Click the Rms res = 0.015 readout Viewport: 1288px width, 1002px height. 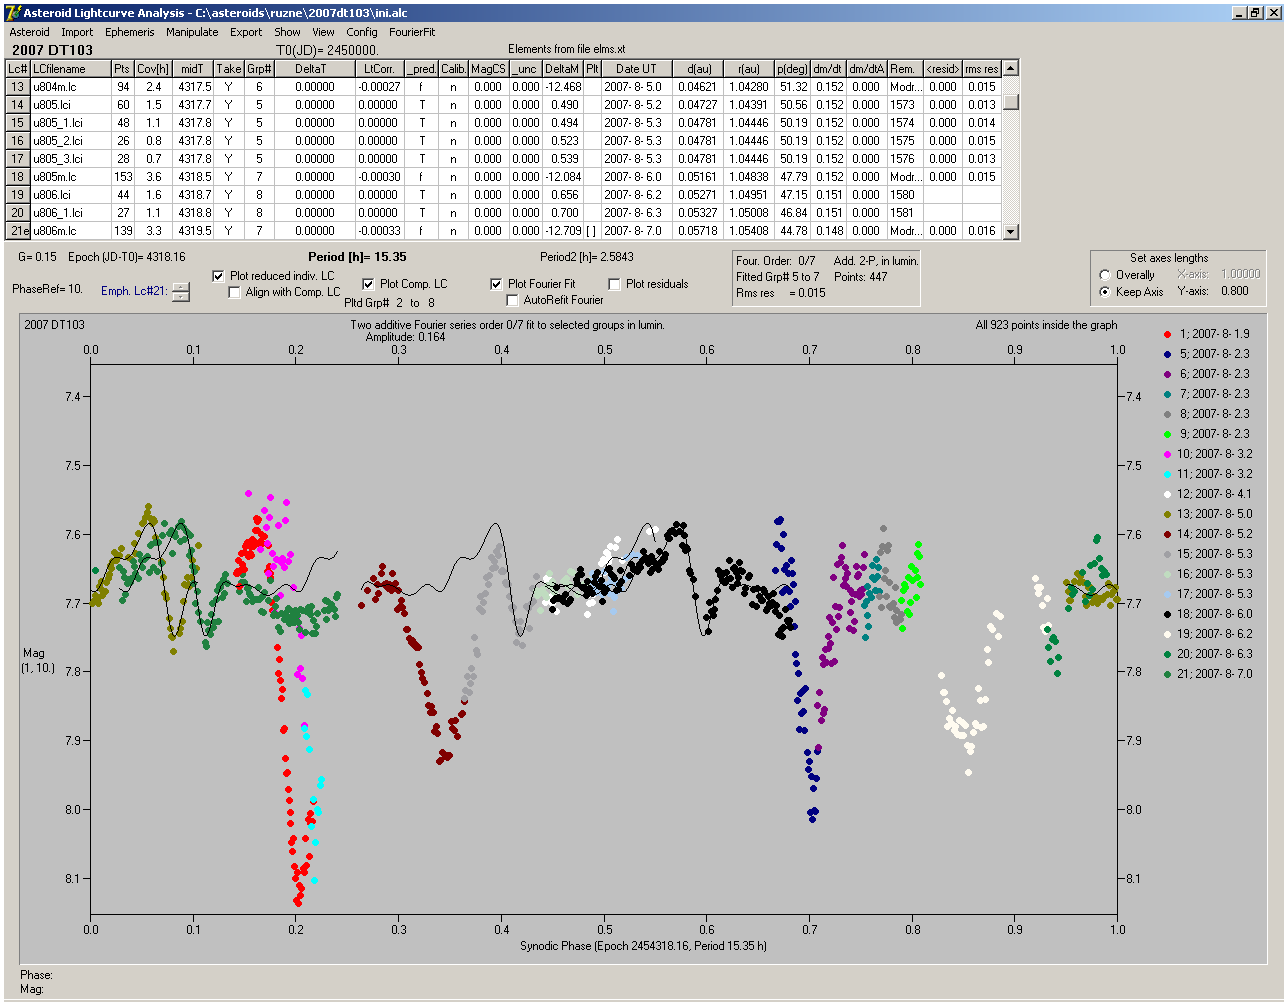(781, 293)
